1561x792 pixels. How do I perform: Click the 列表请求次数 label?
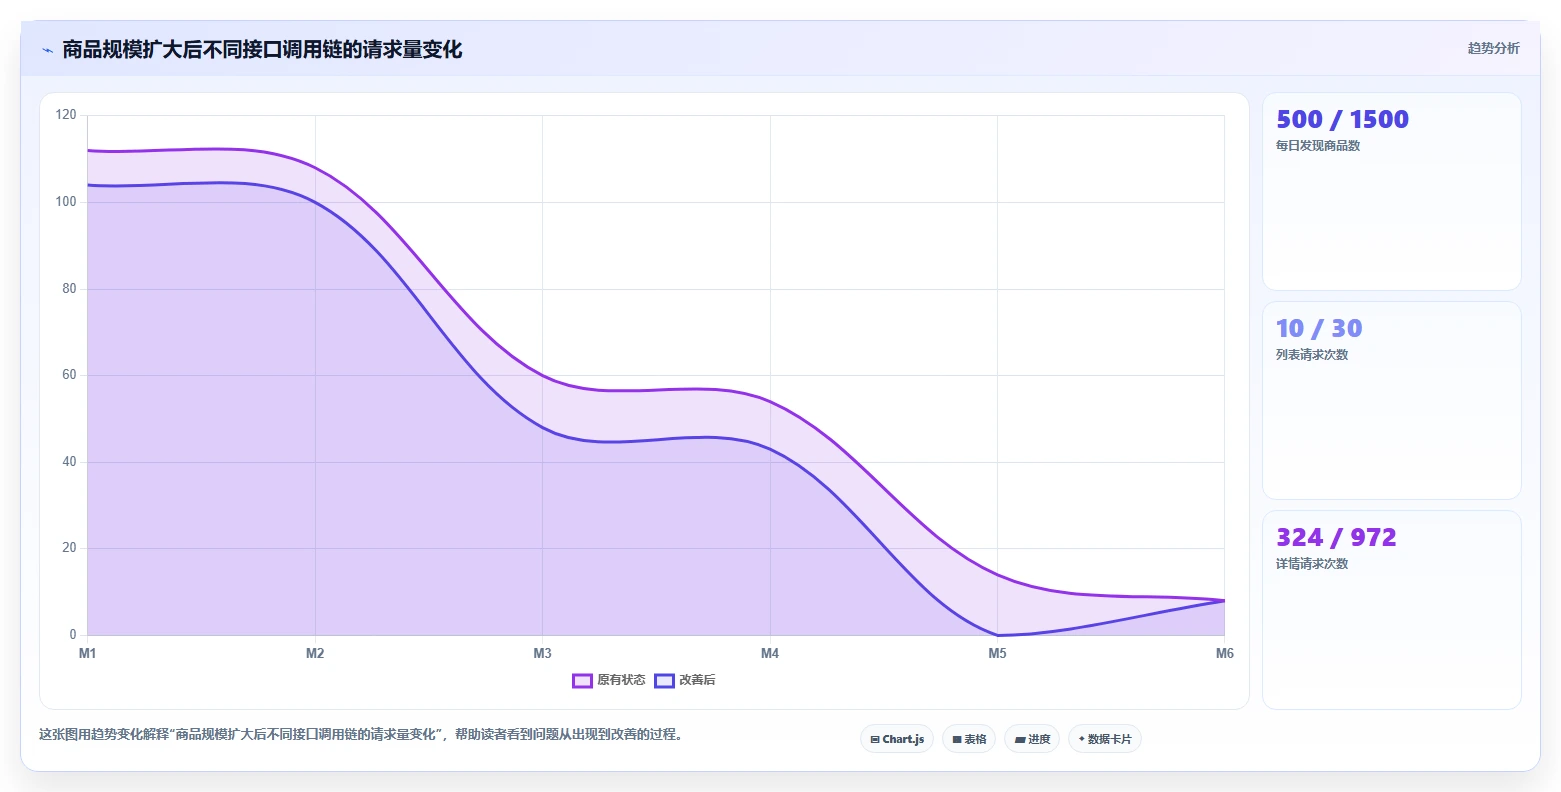(1312, 355)
